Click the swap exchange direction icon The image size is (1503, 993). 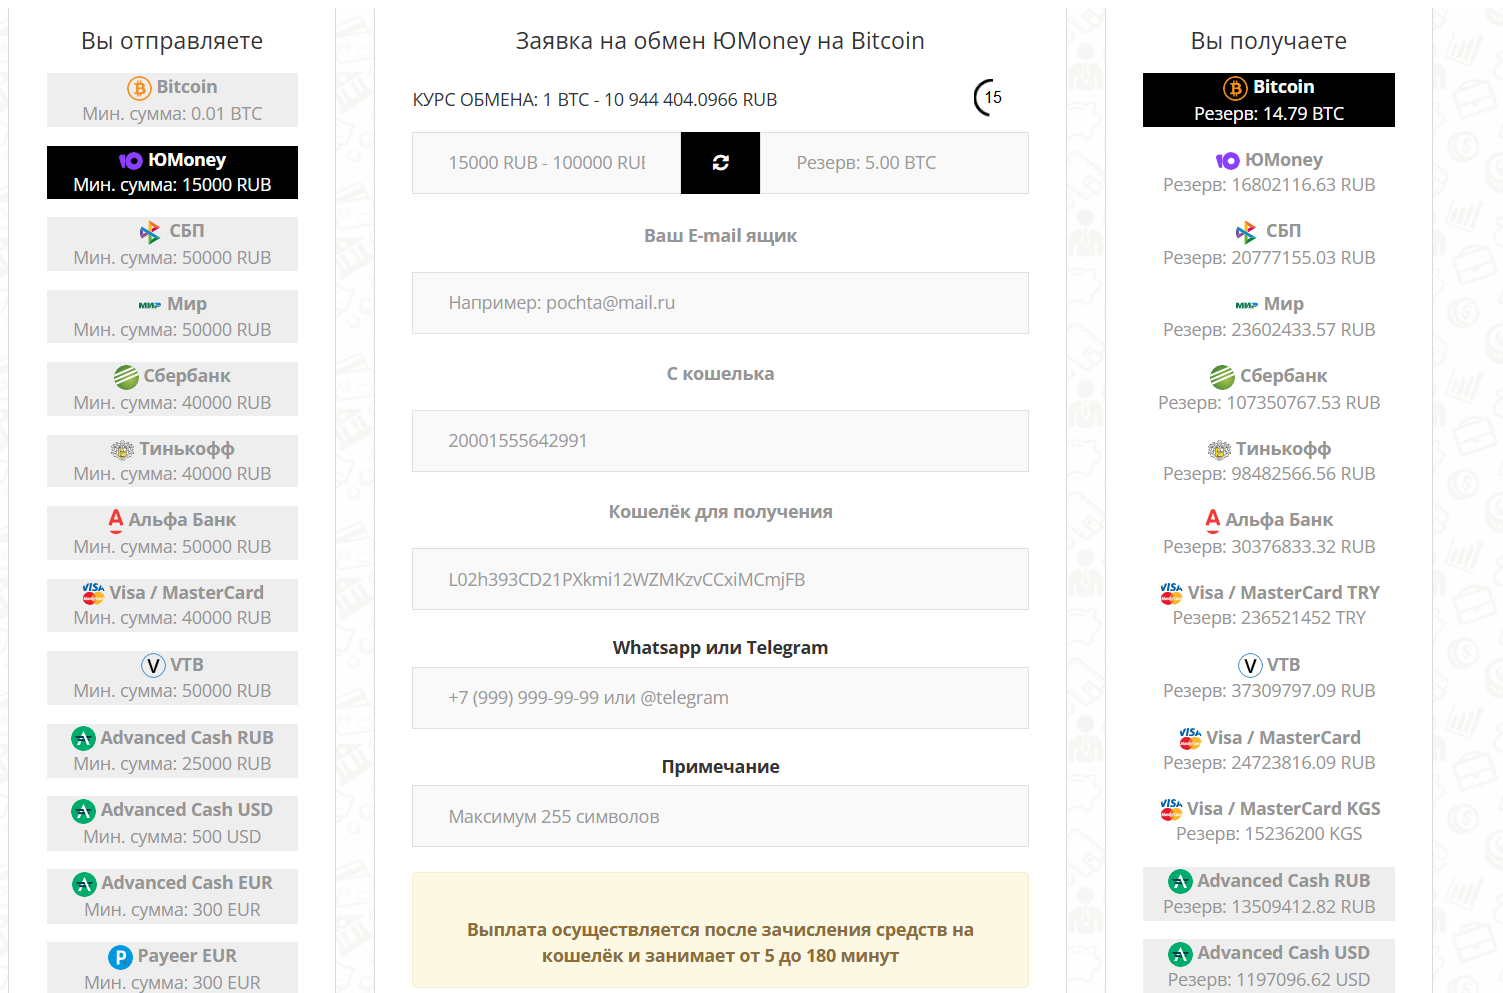[x=720, y=163]
